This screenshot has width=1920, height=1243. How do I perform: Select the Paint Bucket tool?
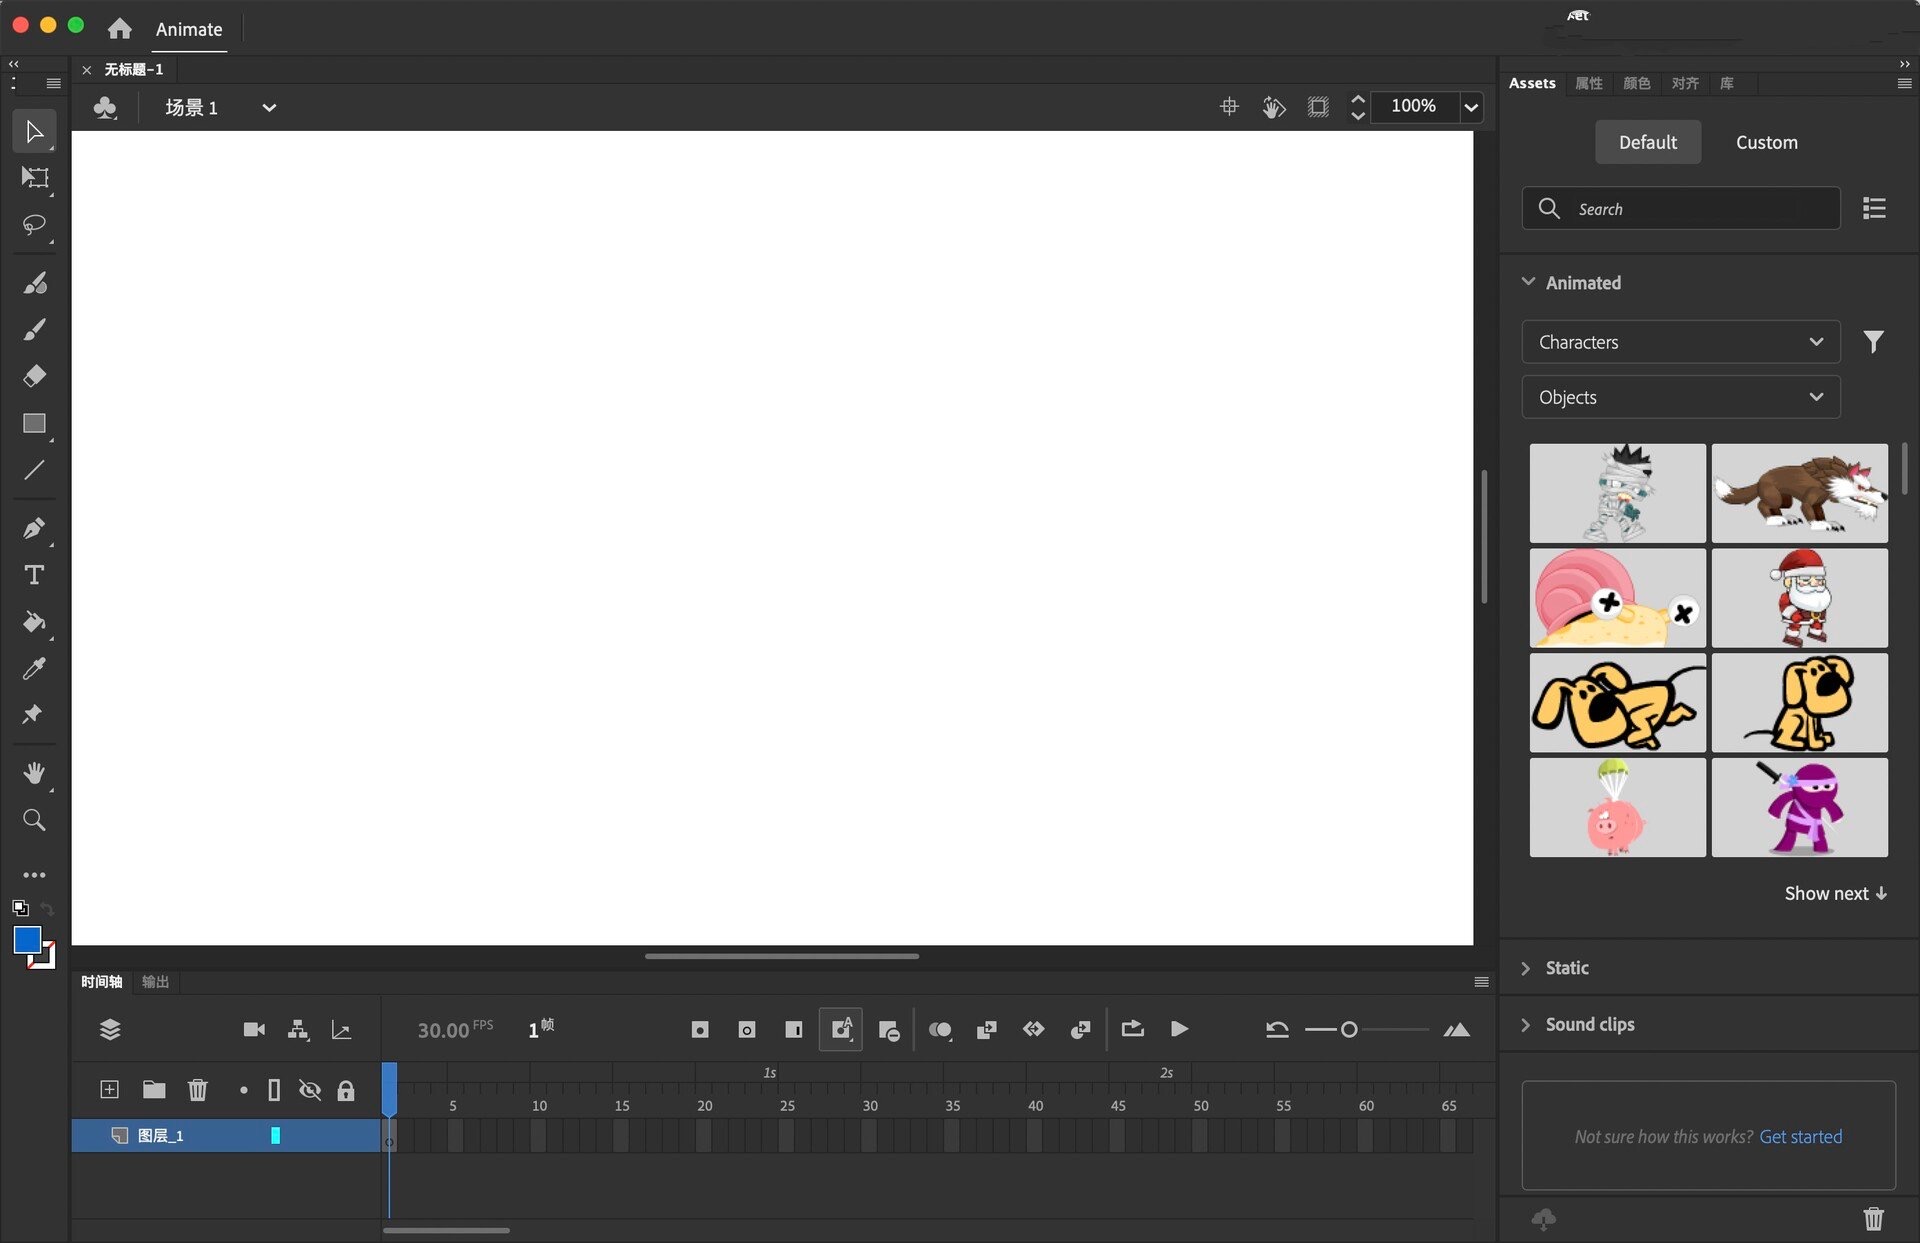pyautogui.click(x=34, y=622)
